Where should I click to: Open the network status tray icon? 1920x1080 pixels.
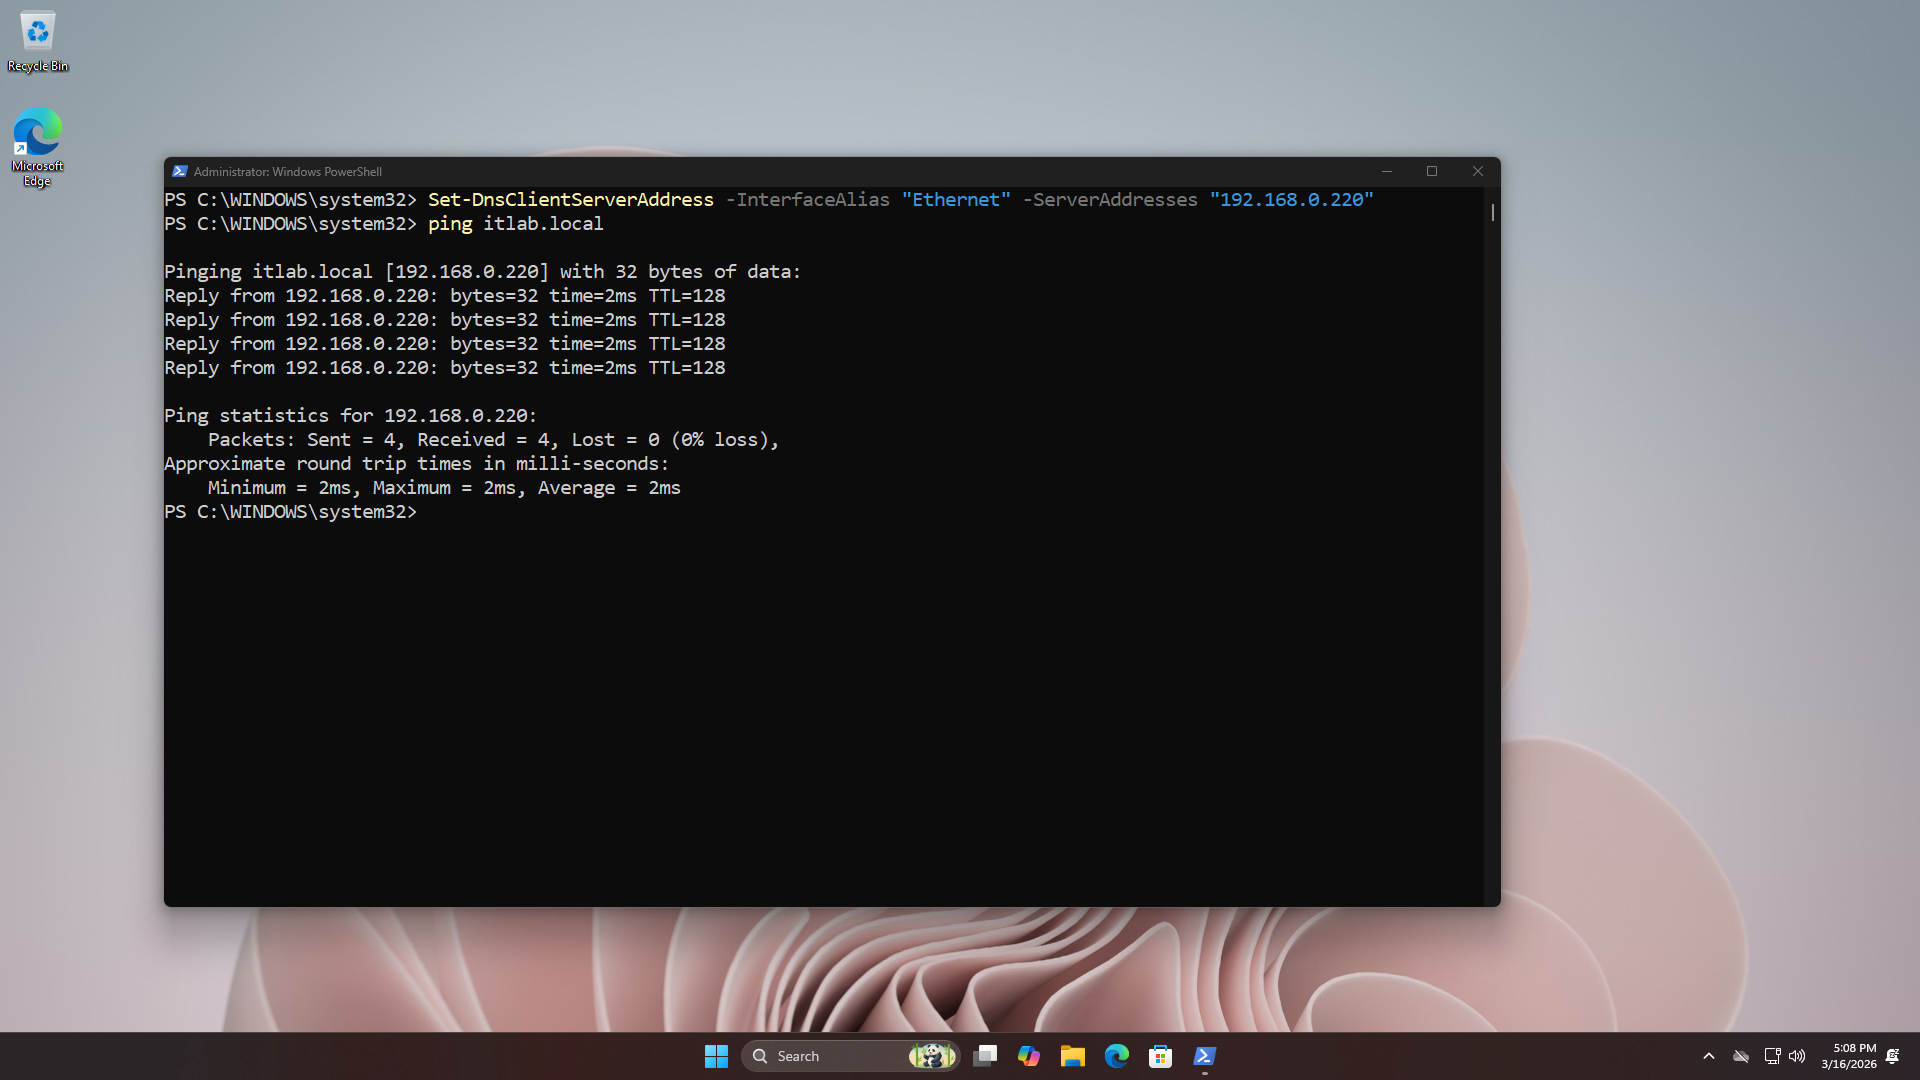point(1772,1056)
